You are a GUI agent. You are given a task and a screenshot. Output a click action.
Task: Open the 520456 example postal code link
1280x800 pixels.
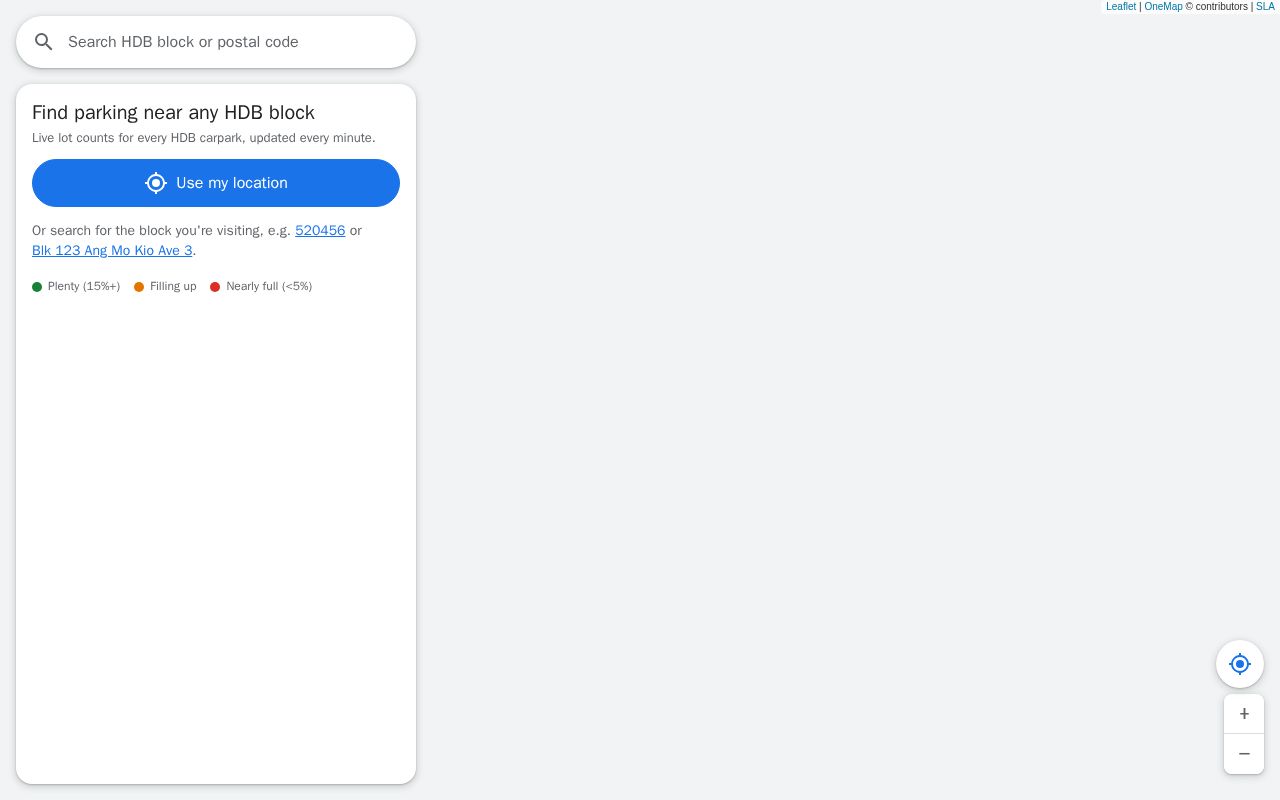(320, 230)
